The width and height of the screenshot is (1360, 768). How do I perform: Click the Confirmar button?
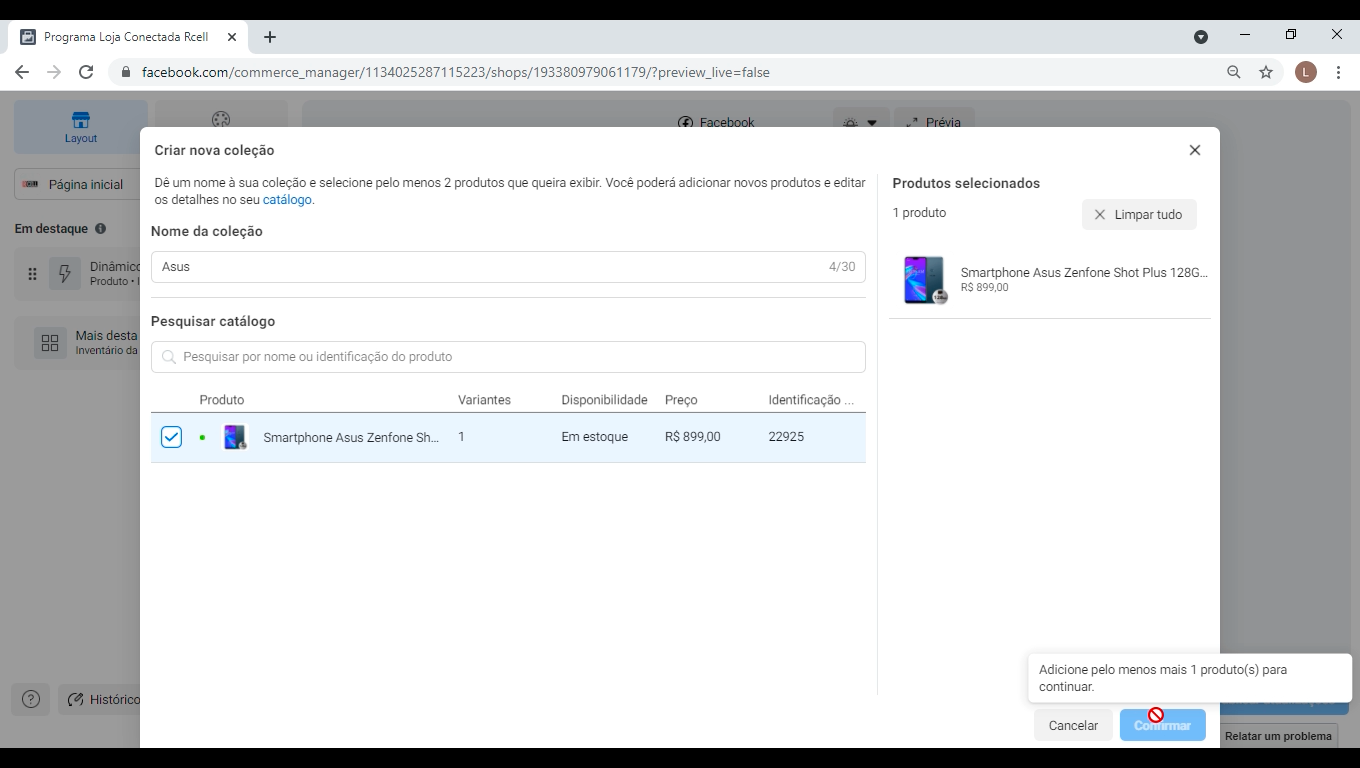[1162, 725]
